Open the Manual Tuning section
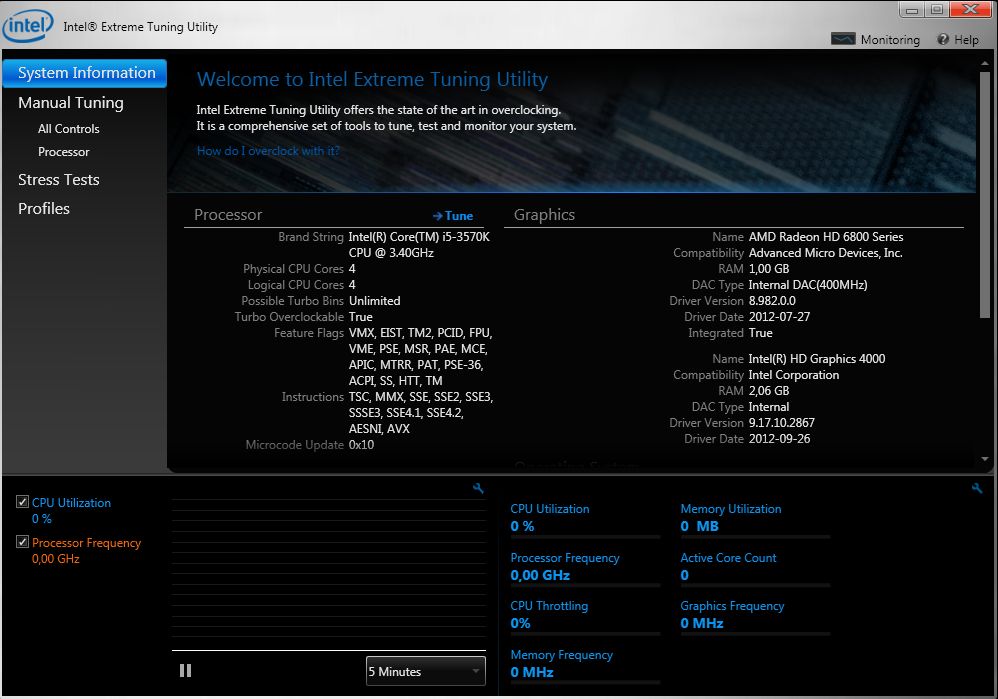Viewport: 998px width, 699px height. pos(71,102)
